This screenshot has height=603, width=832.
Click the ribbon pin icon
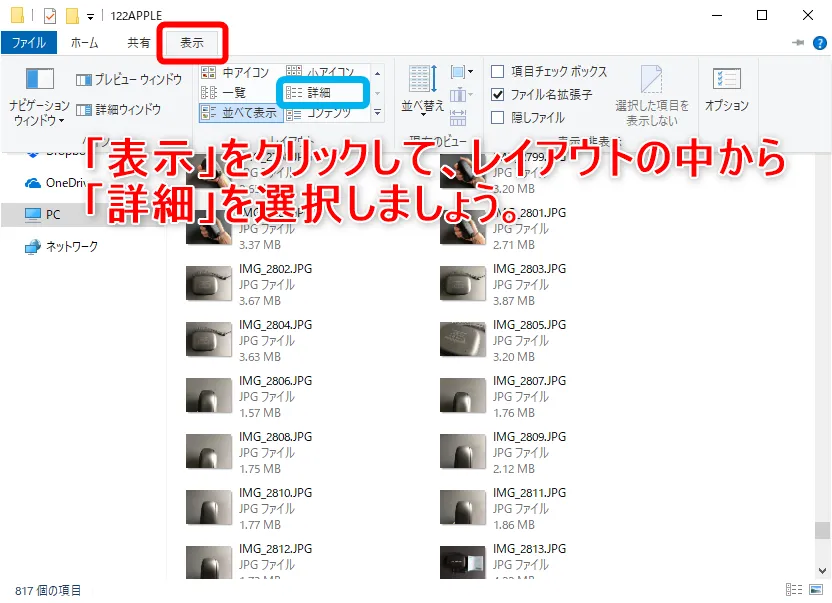(x=798, y=42)
